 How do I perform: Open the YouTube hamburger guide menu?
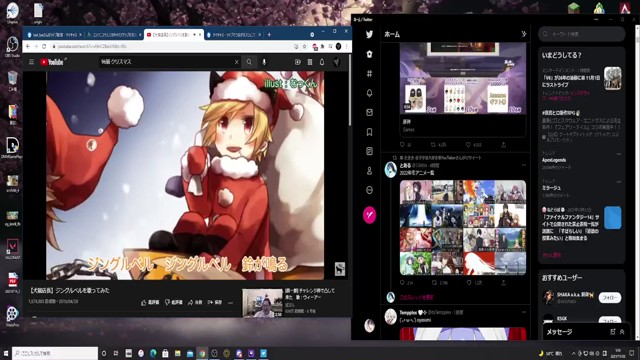pyautogui.click(x=31, y=62)
